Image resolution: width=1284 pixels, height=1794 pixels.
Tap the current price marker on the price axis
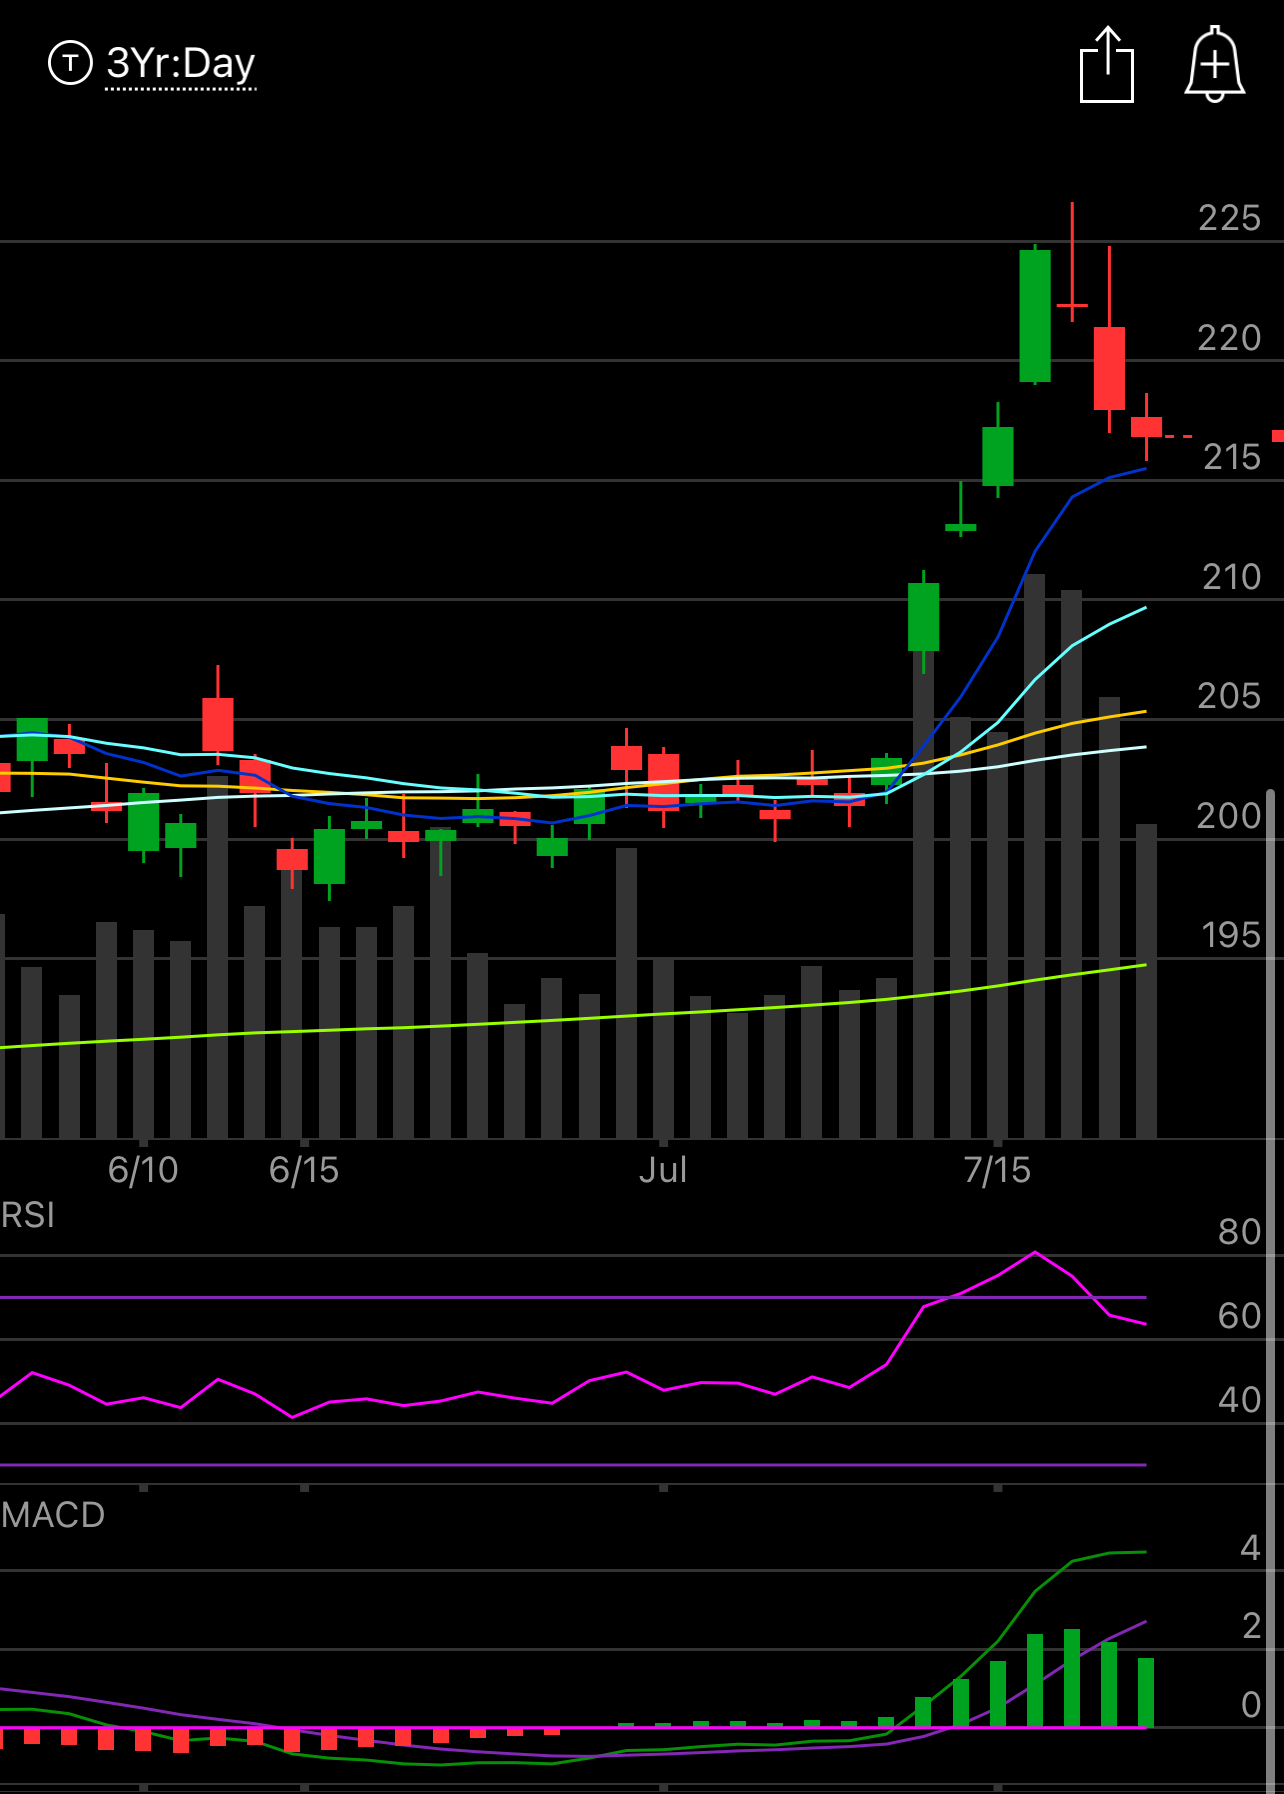point(1278,436)
